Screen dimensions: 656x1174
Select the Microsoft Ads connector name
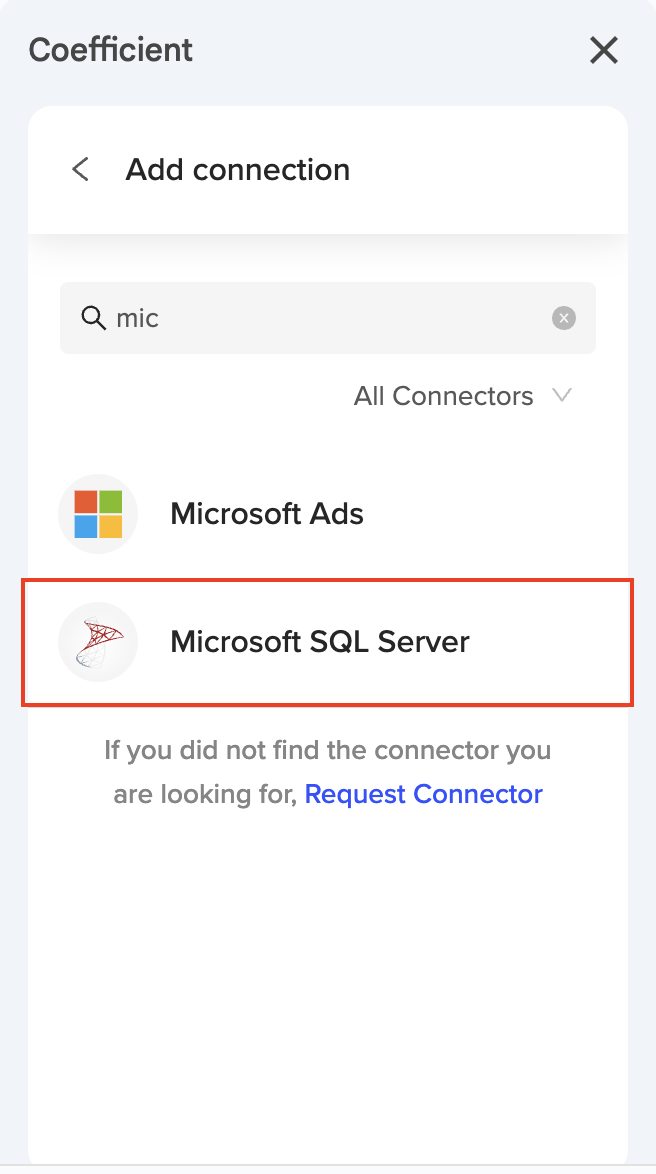pyautogui.click(x=267, y=514)
